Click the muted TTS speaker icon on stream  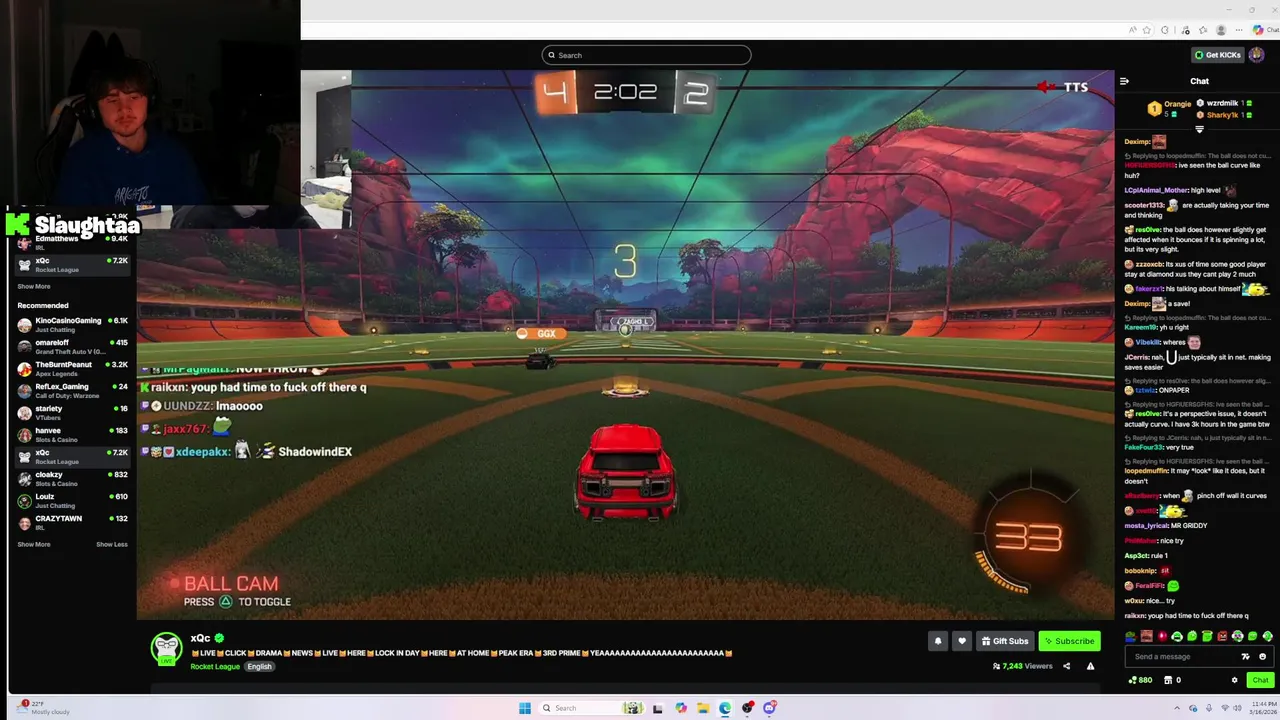(1046, 87)
